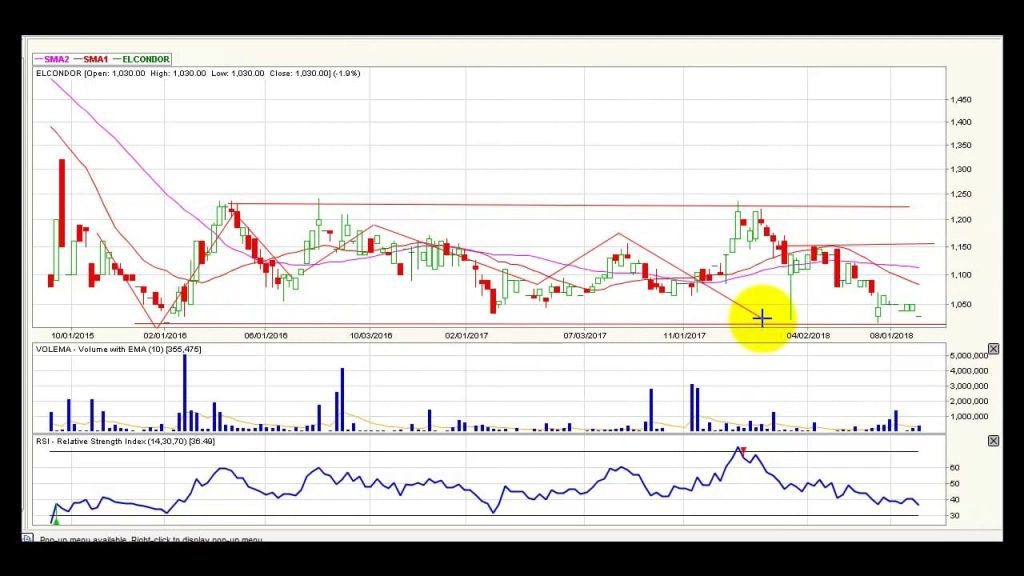Select the SMA1 legend entry
The width and height of the screenshot is (1024, 576).
(x=91, y=59)
